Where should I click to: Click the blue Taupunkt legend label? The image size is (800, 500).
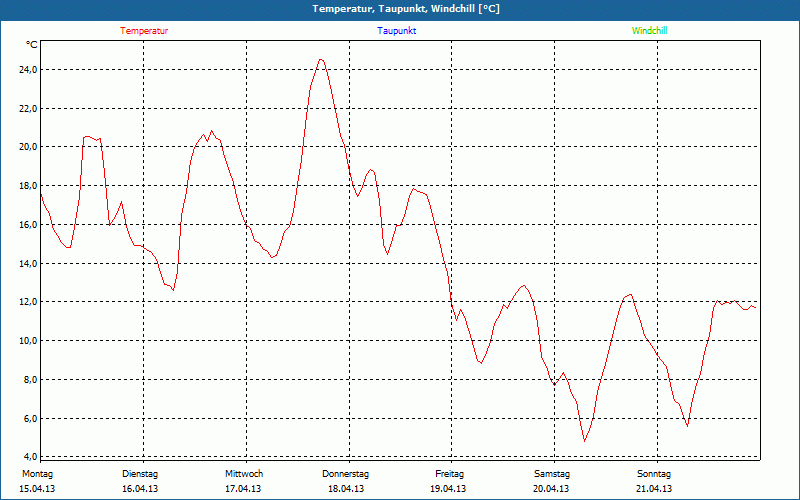tap(396, 31)
